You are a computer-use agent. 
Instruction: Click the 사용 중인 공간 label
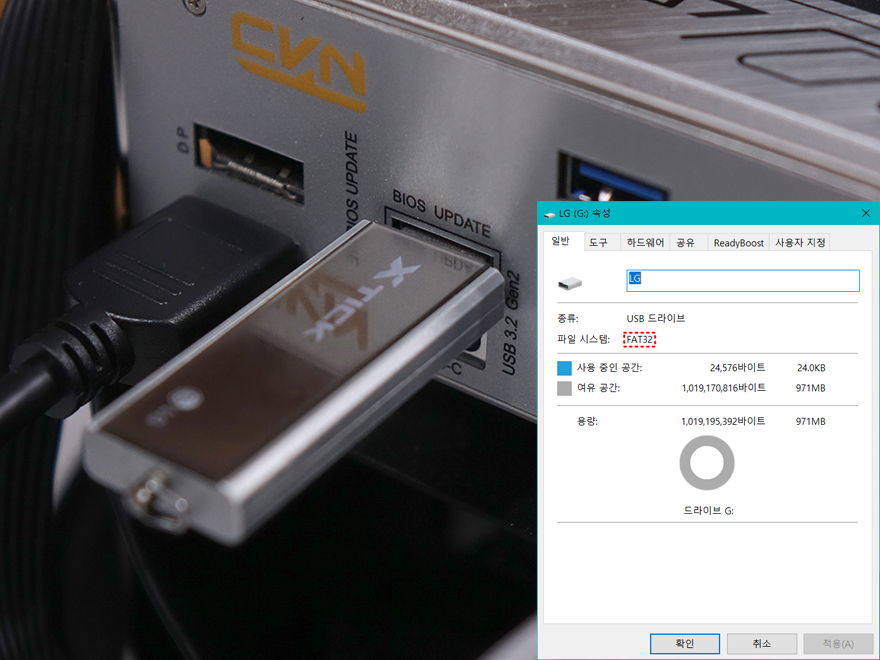609,368
